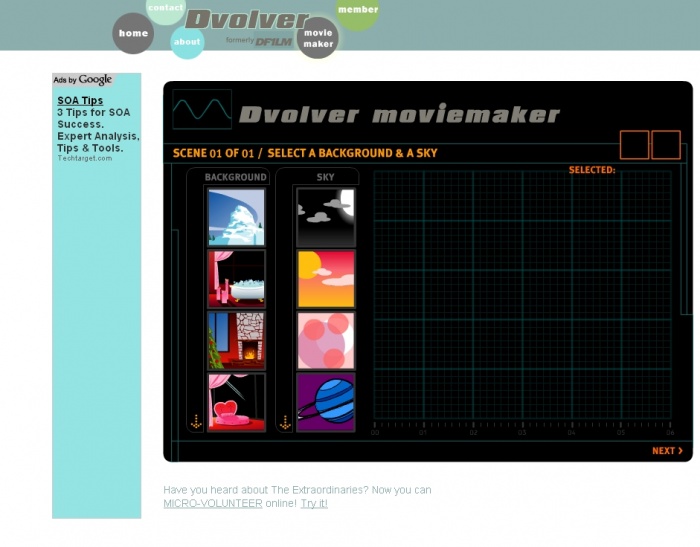The image size is (700, 547).
Task: Choose the blue planet sky
Action: point(326,402)
